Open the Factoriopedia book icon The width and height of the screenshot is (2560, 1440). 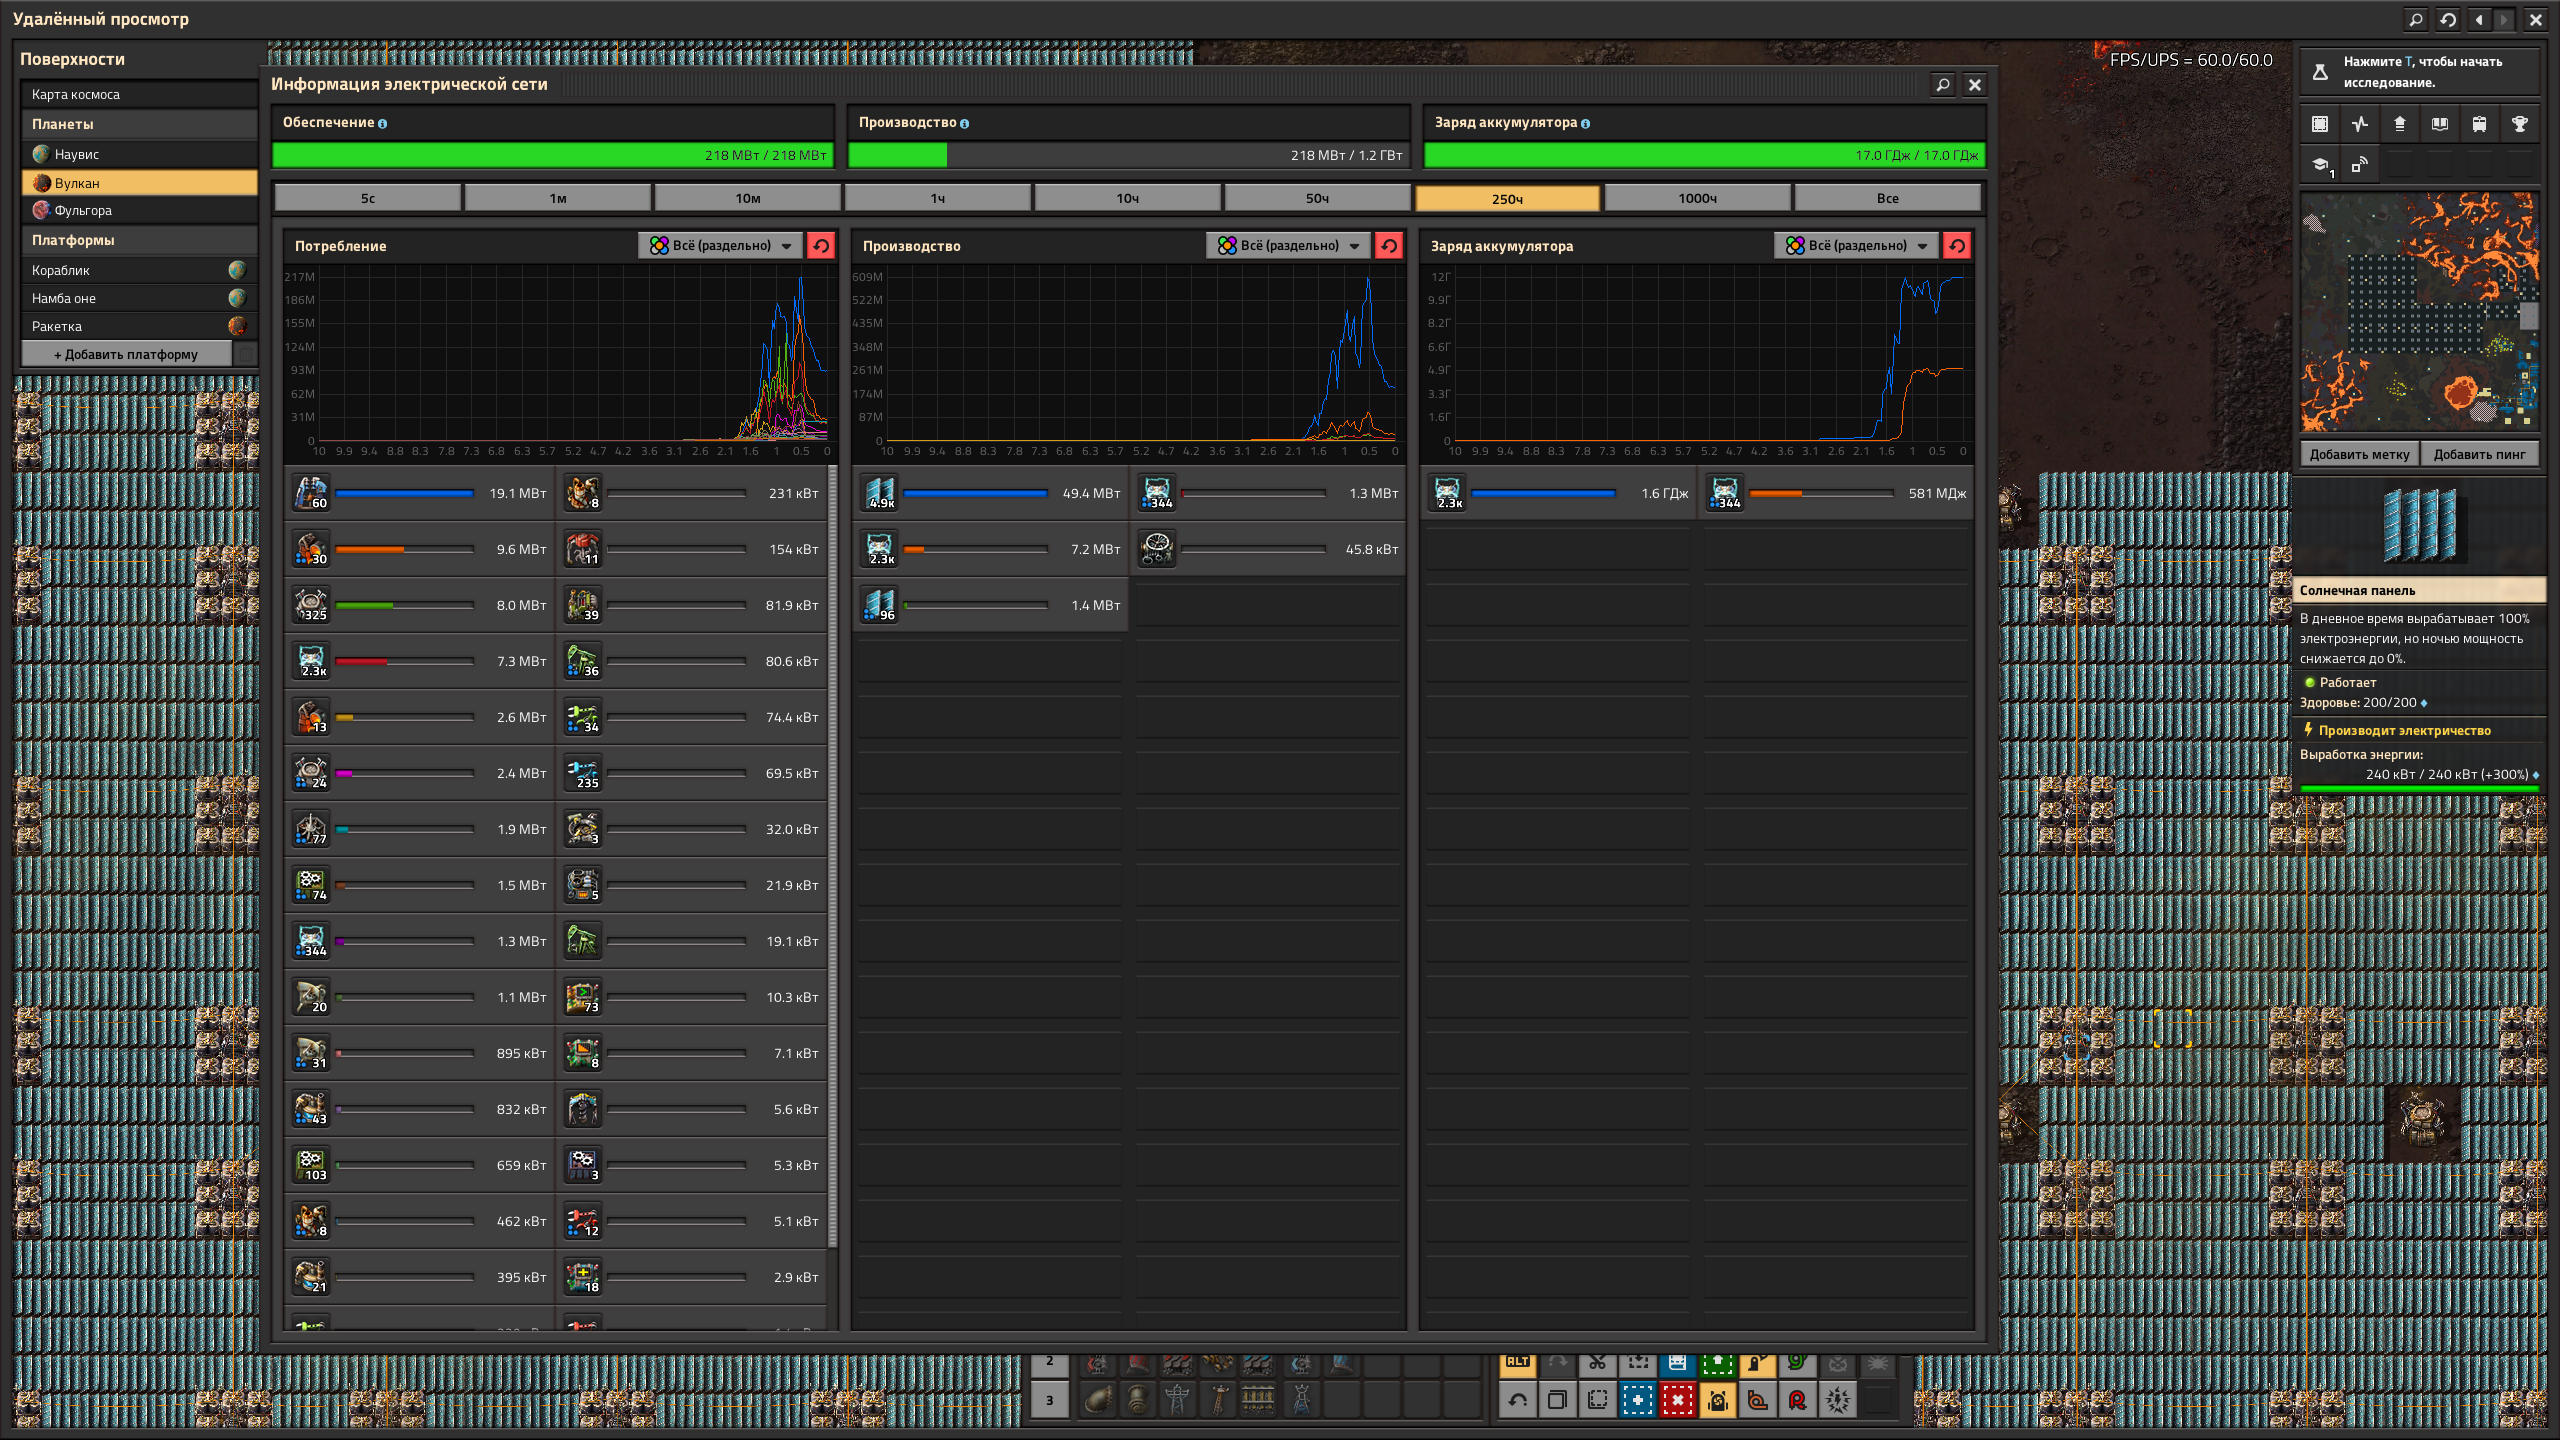point(2440,124)
